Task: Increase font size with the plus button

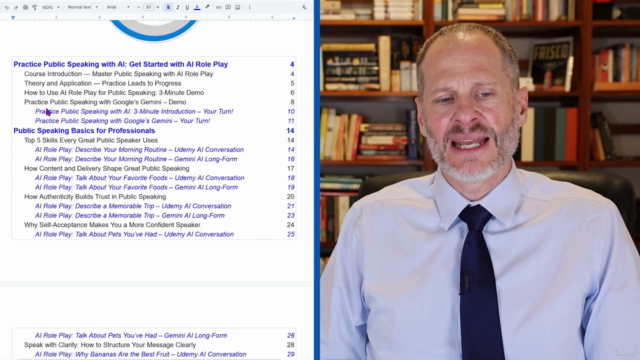Action: (x=158, y=7)
